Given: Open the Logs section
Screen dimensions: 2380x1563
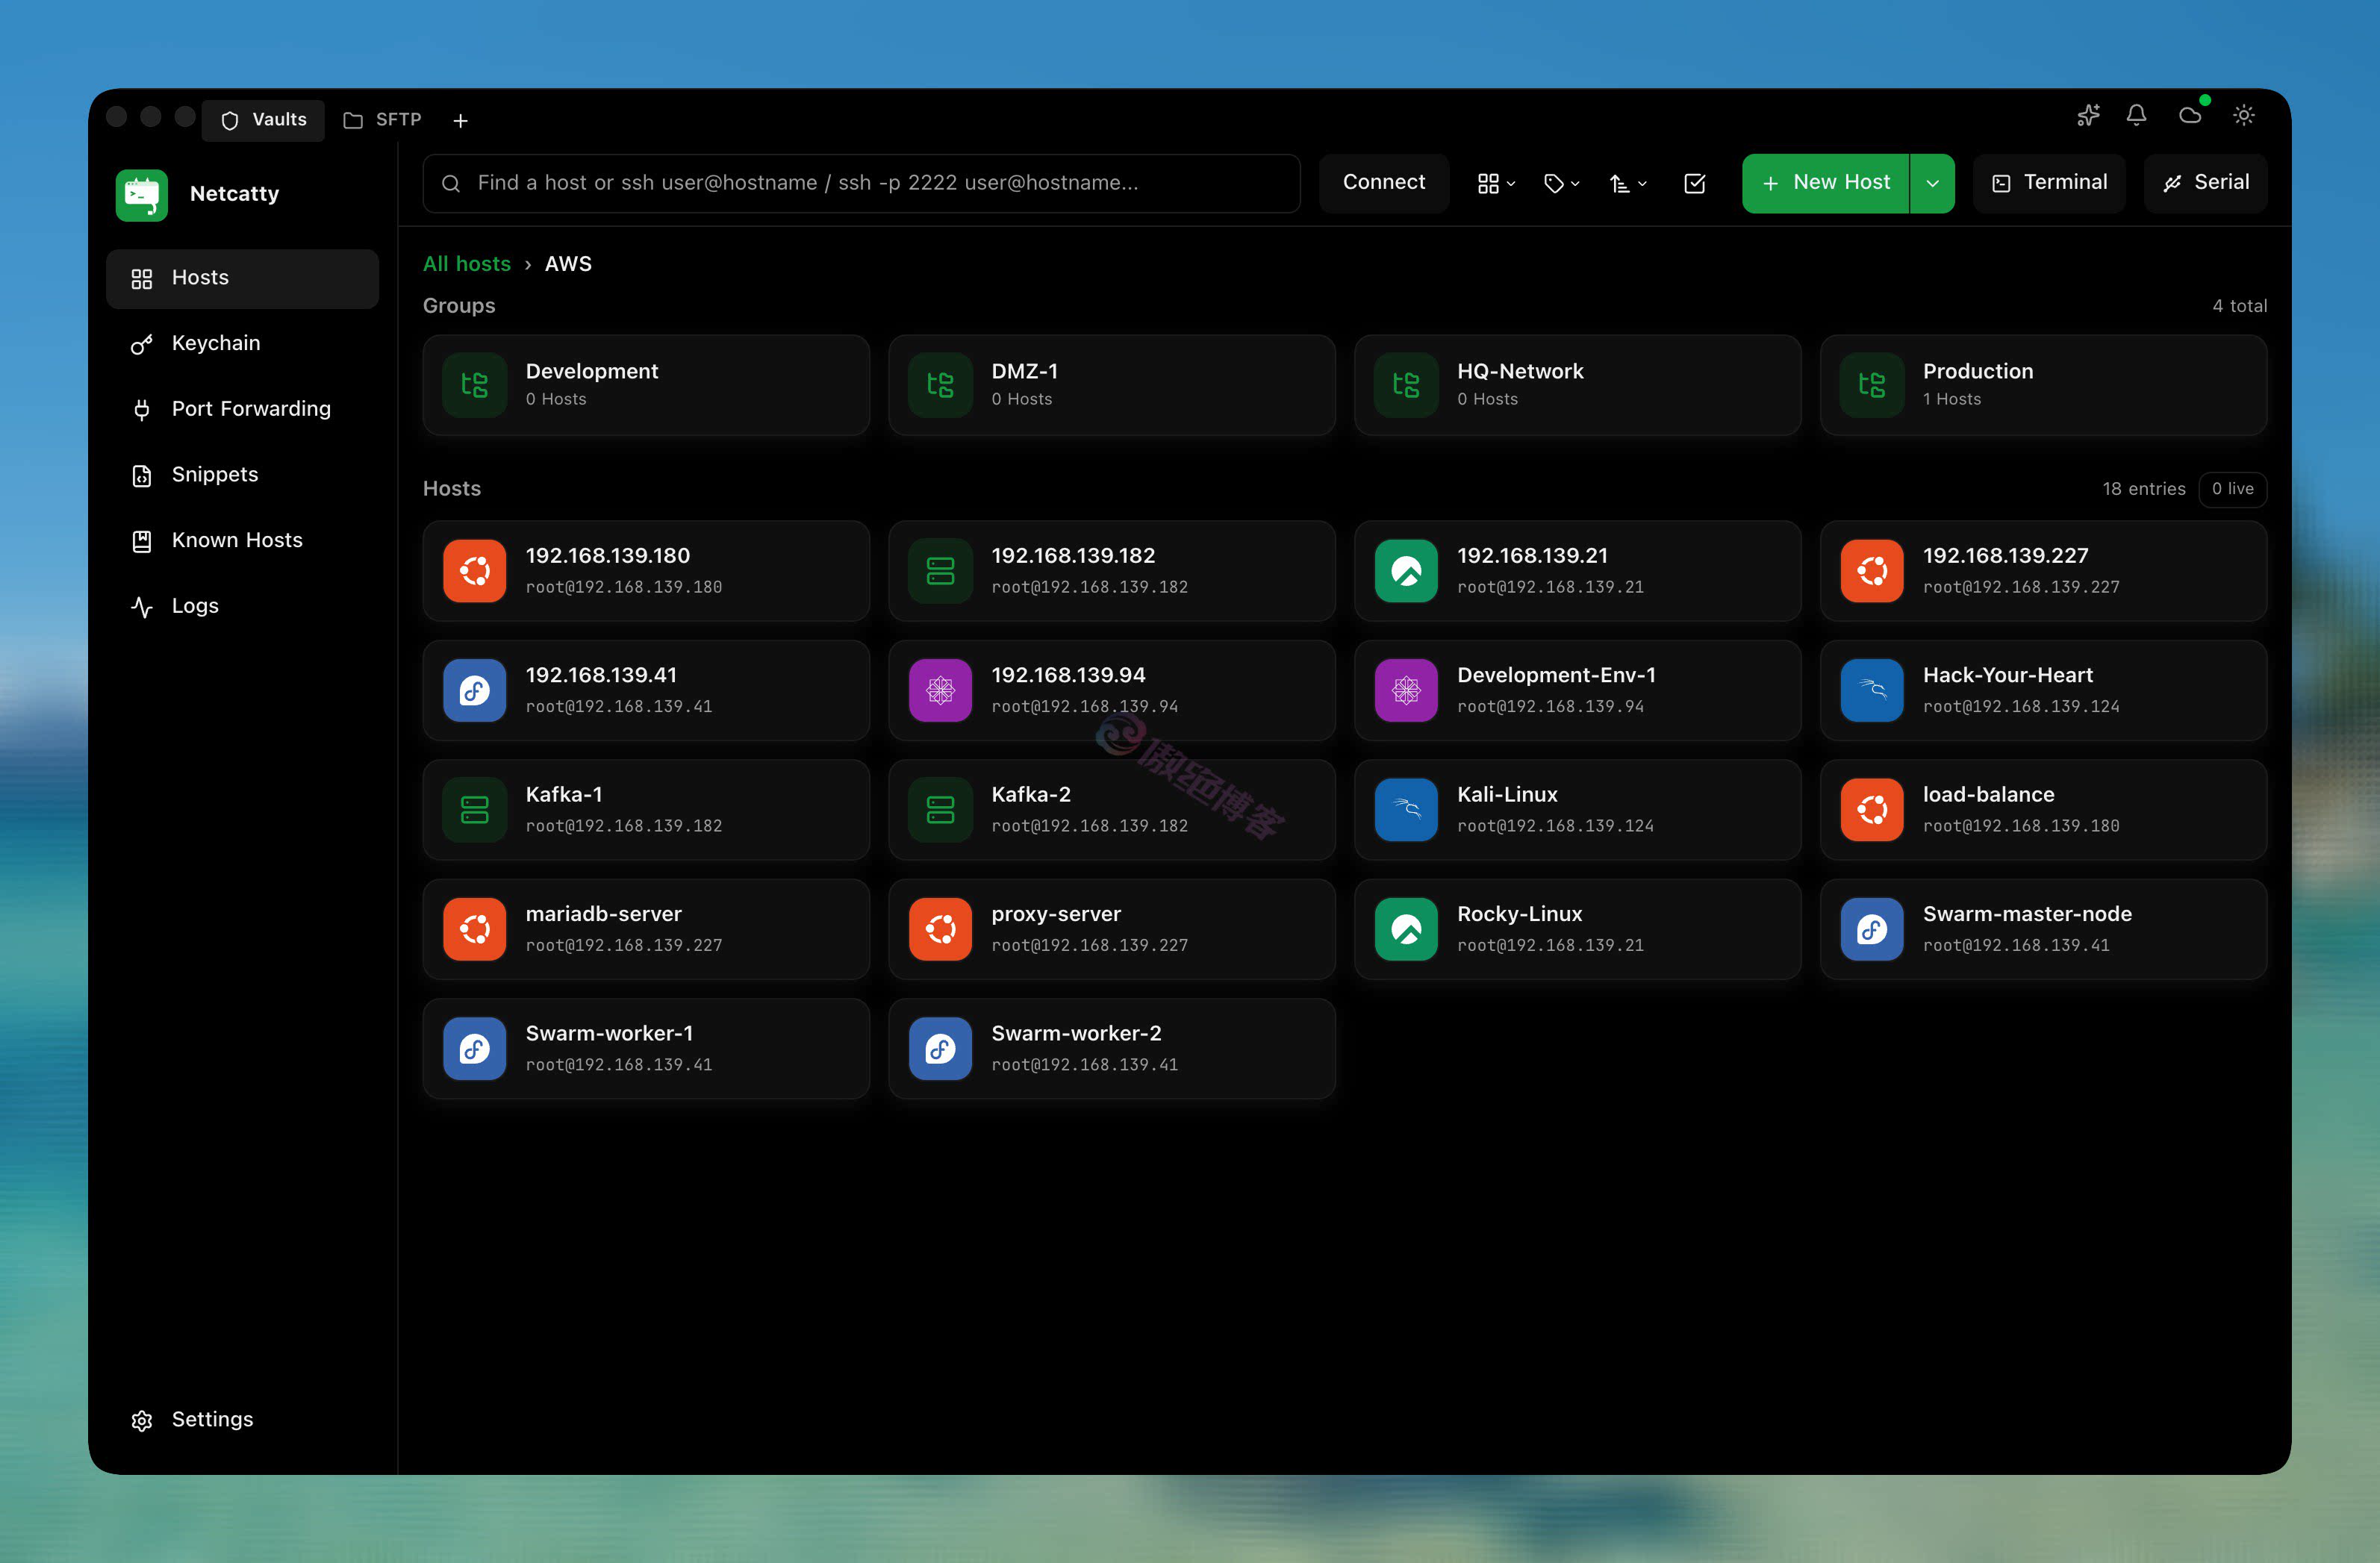Looking at the screenshot, I should pos(195,605).
